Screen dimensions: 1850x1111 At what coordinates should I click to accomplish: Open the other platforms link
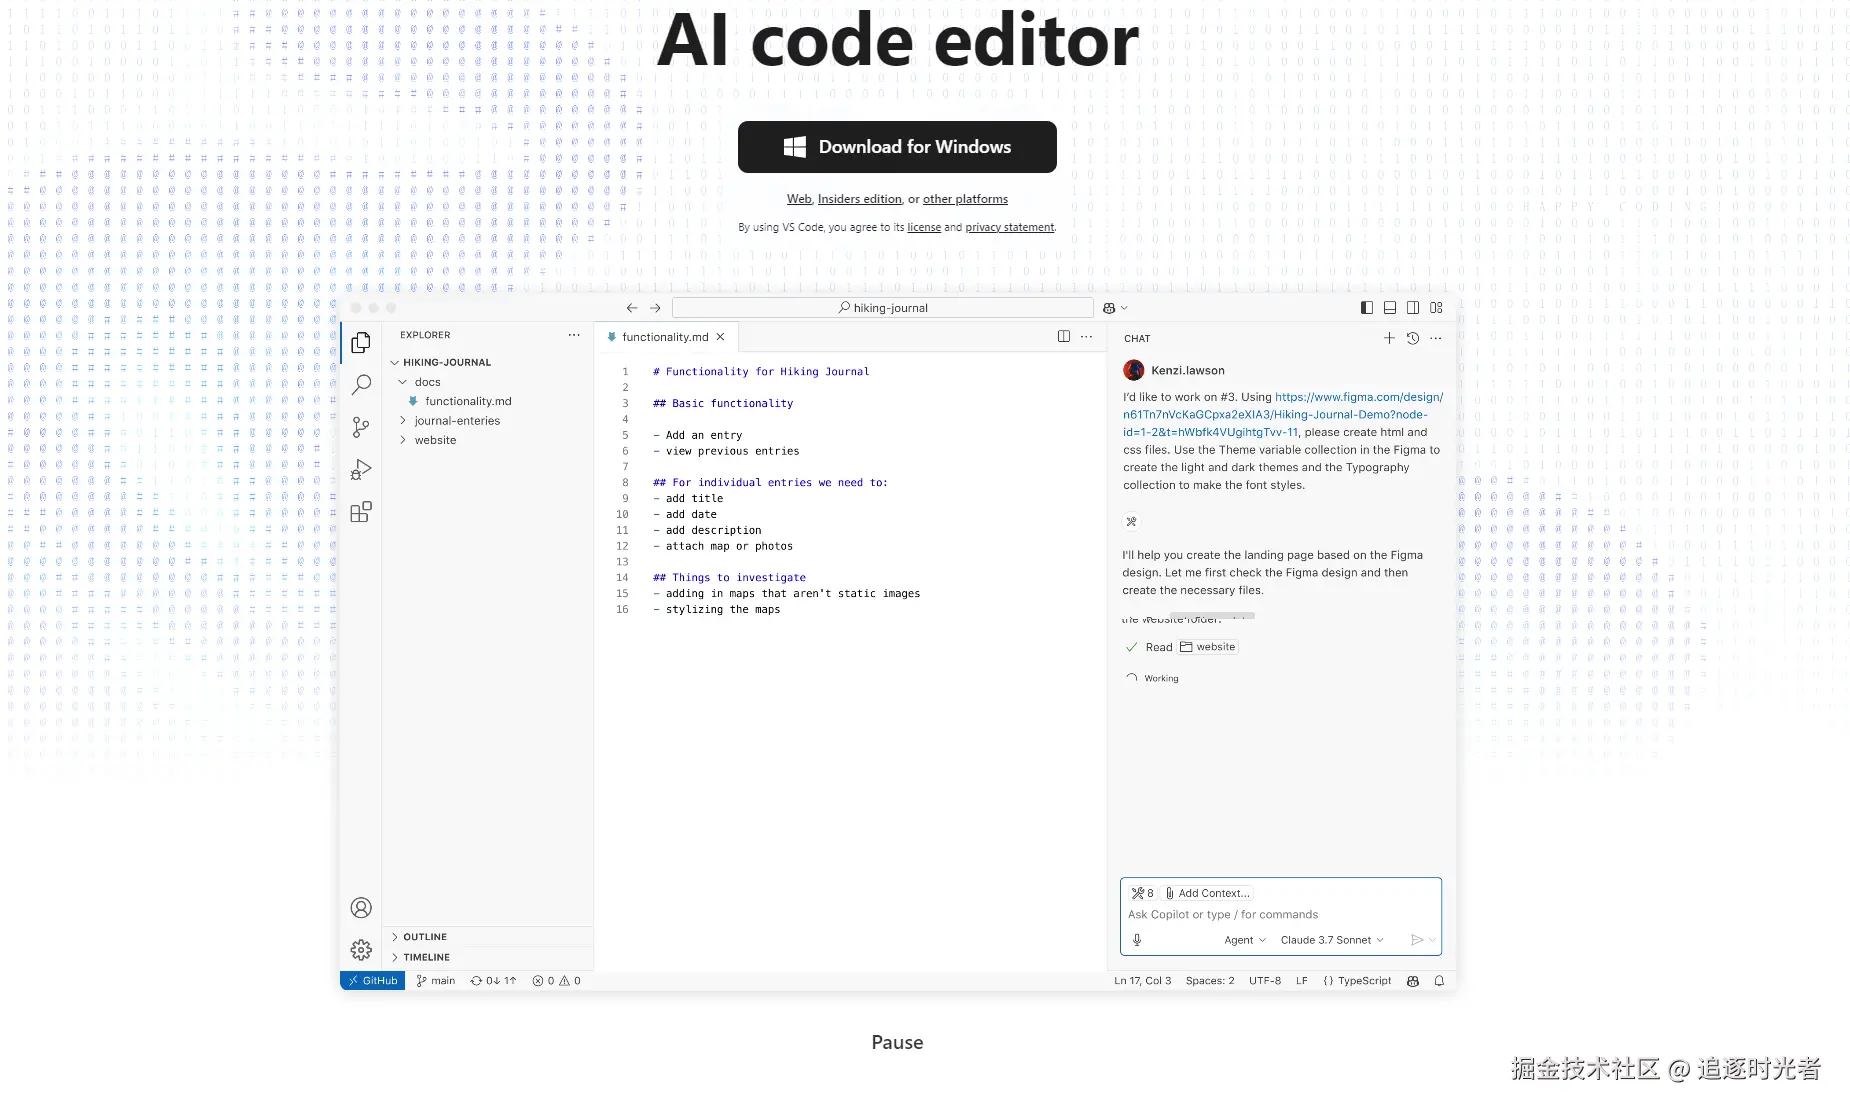pyautogui.click(x=965, y=199)
